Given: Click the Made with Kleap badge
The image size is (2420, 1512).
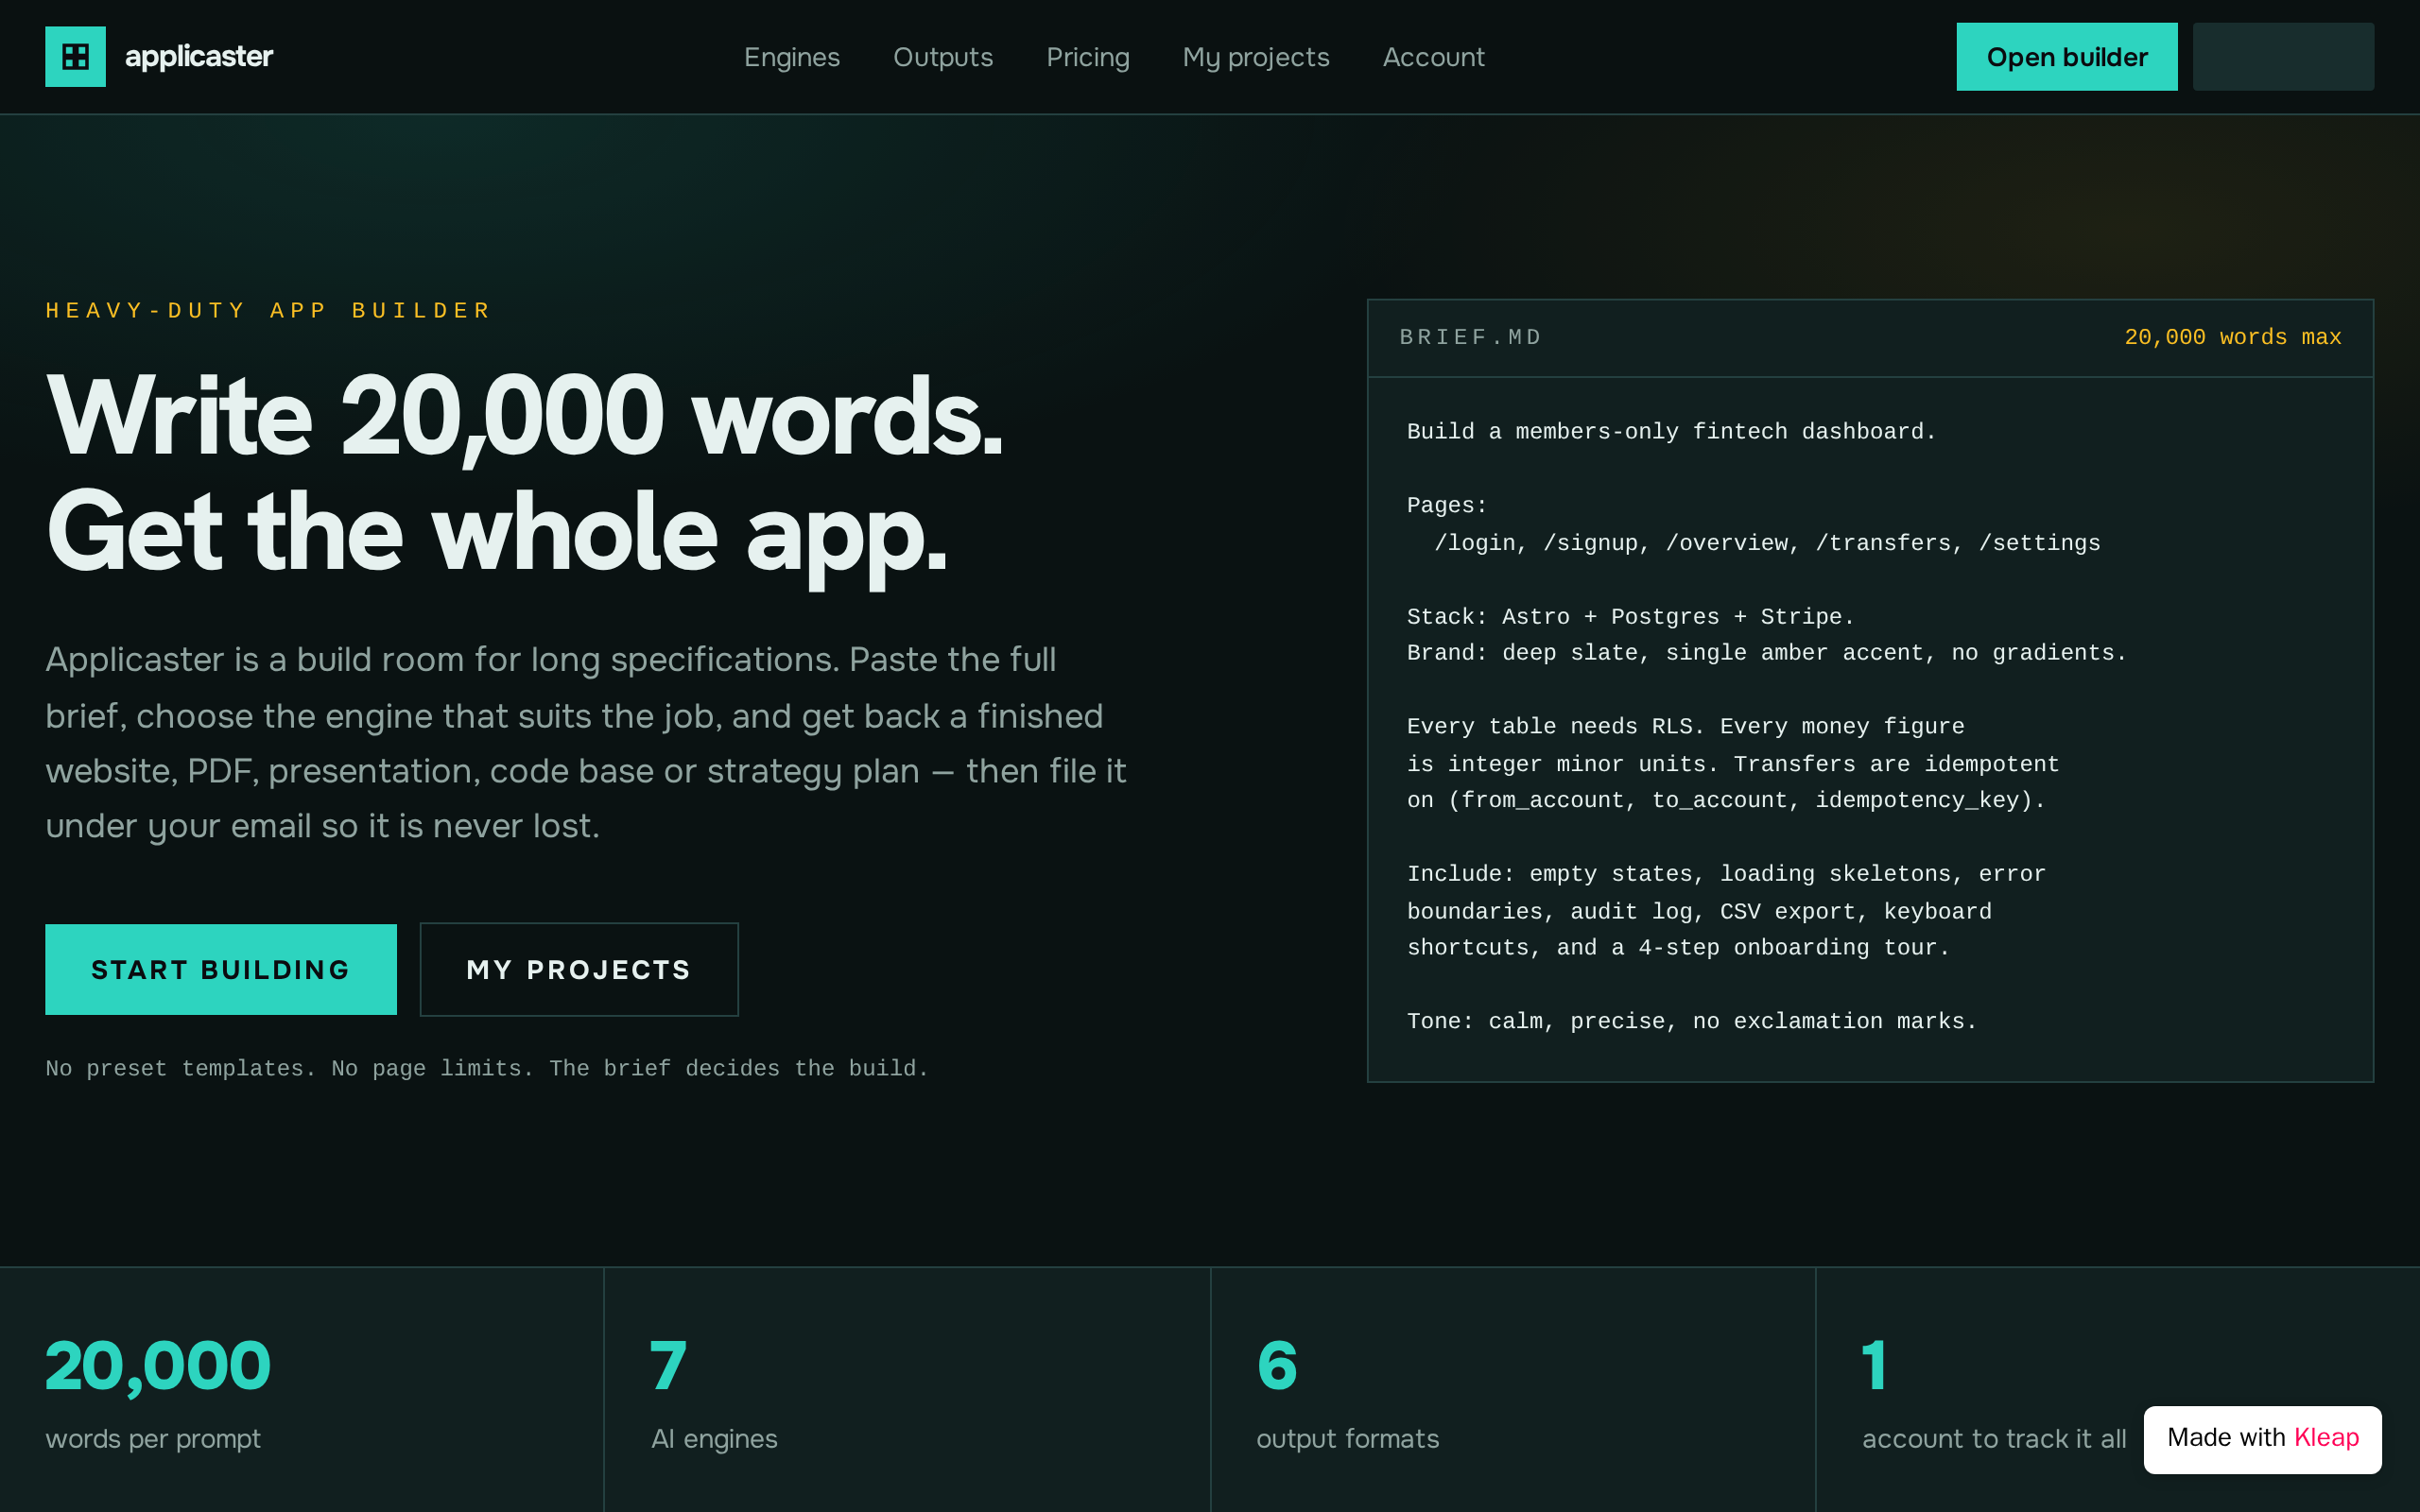Looking at the screenshot, I should tap(2262, 1438).
